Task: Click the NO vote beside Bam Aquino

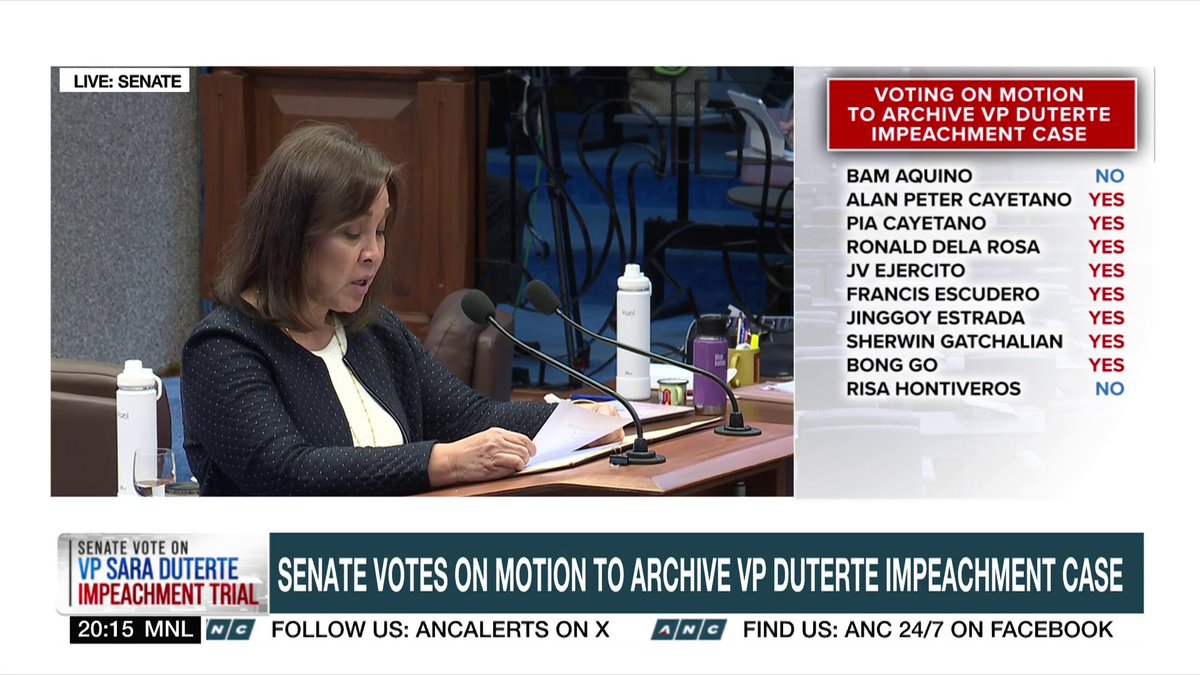Action: (1109, 175)
